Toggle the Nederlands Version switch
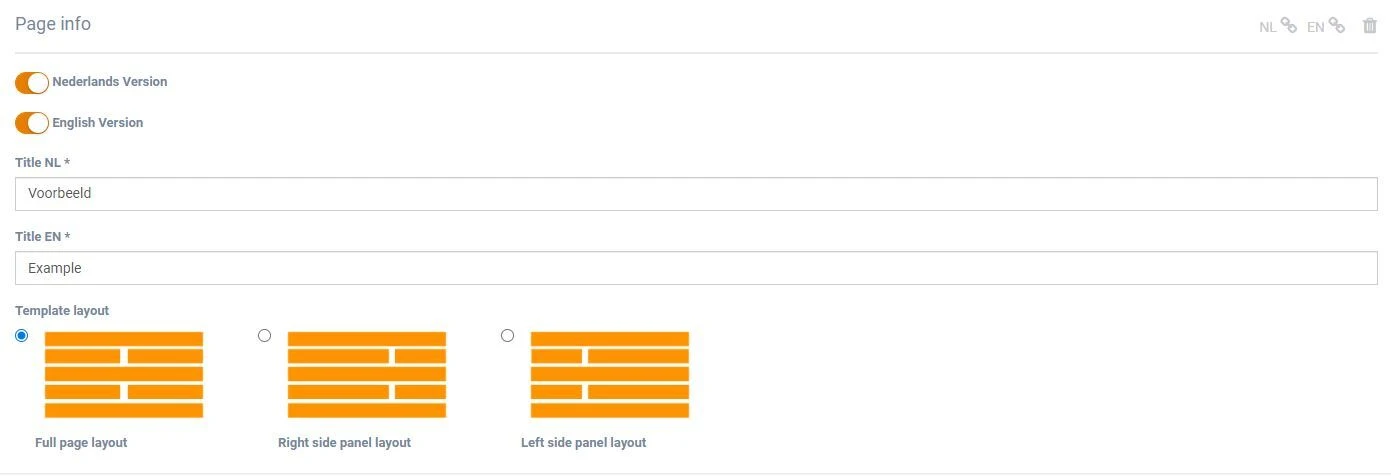The image size is (1391, 476). point(32,82)
